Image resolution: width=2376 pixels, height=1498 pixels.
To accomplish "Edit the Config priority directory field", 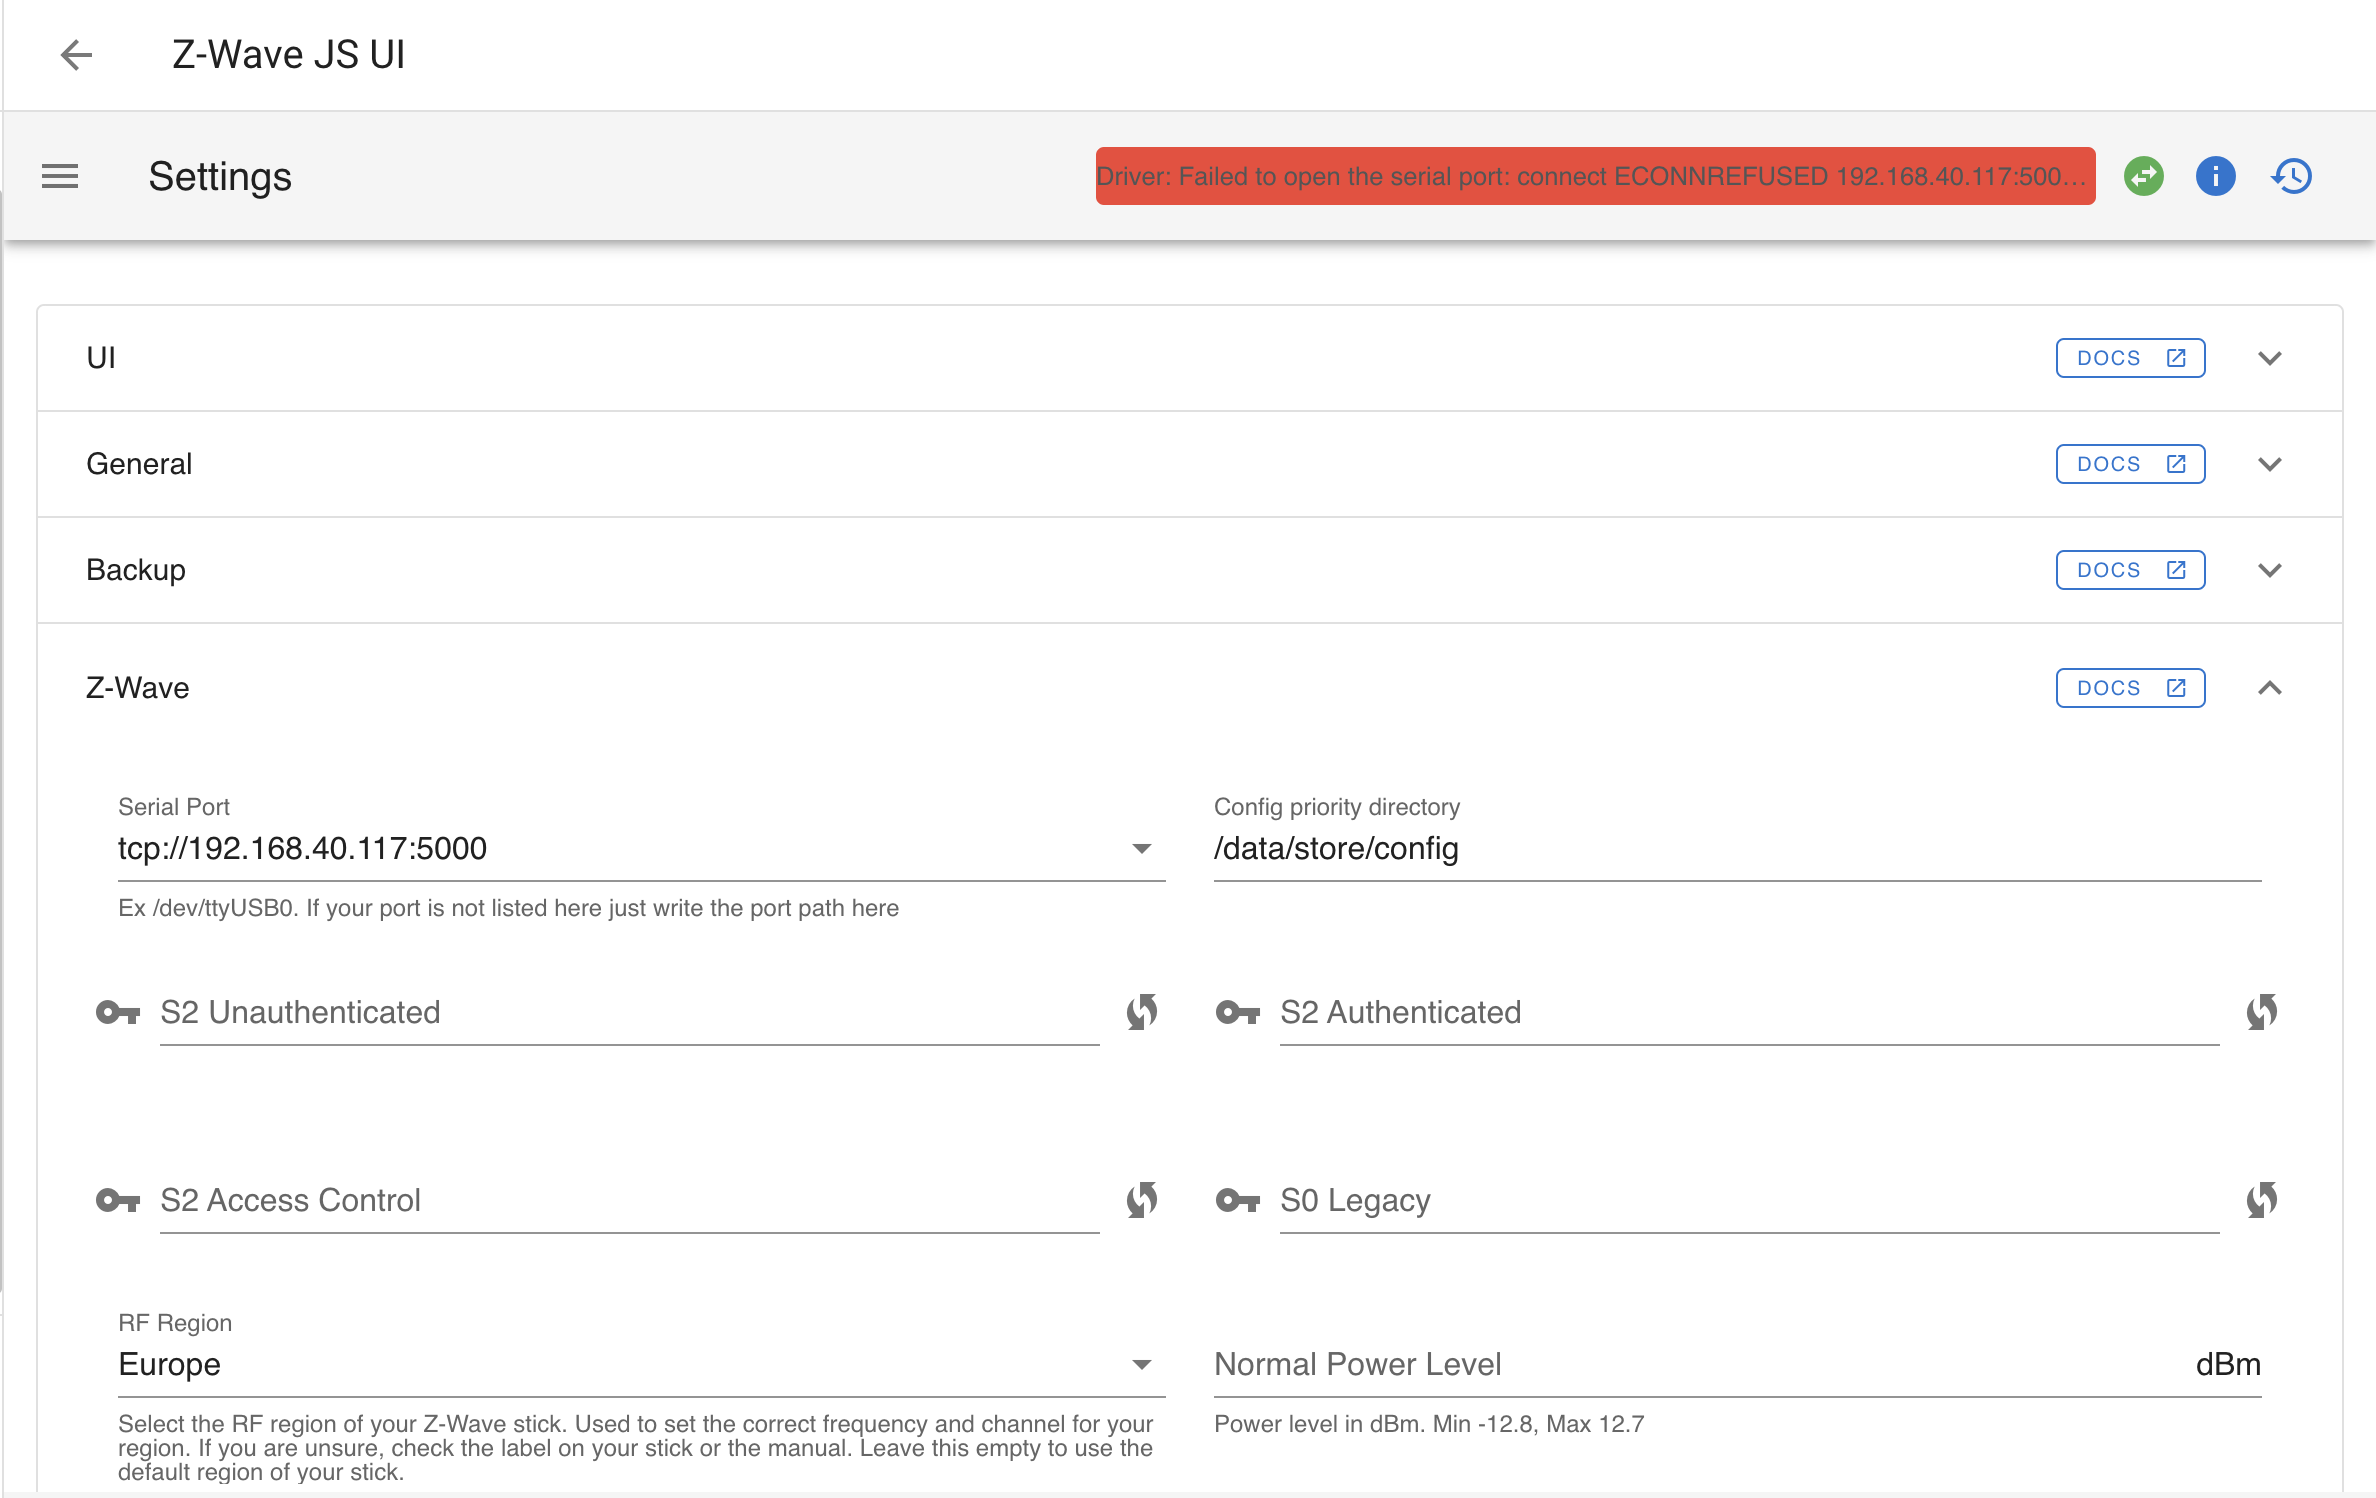I will click(x=1737, y=849).
